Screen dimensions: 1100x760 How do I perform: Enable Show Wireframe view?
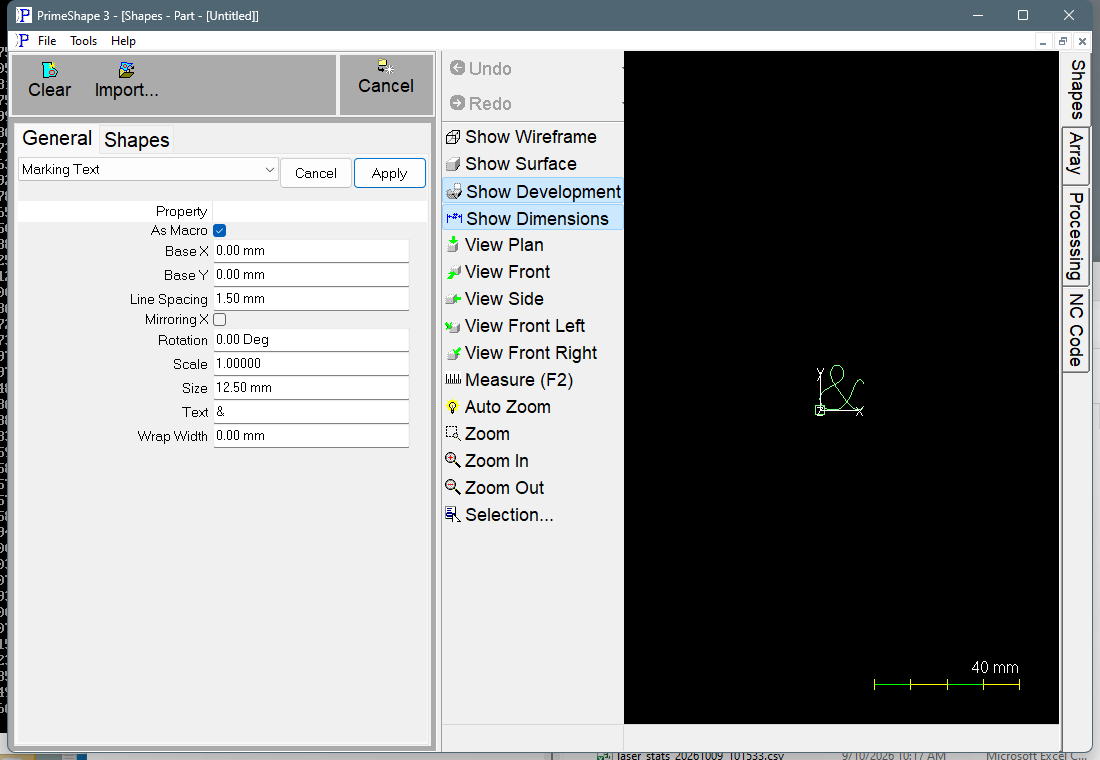(x=521, y=137)
